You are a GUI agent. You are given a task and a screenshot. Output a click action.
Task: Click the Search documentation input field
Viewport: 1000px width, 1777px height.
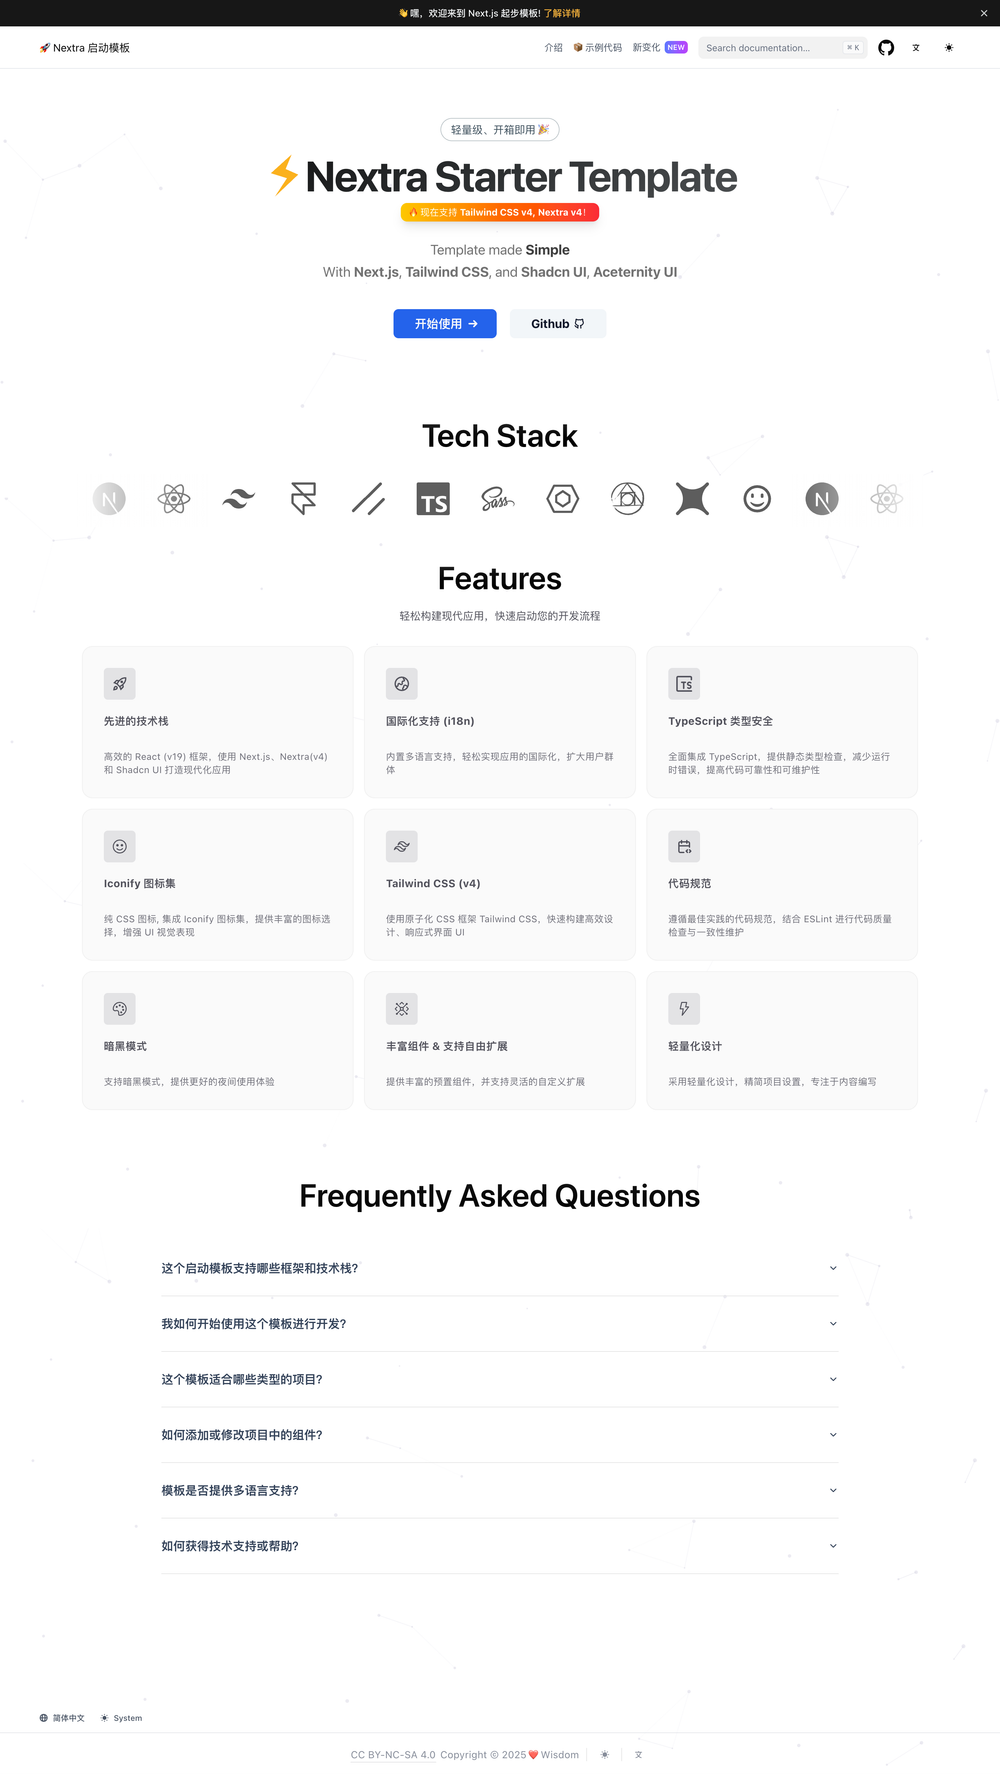click(x=780, y=47)
